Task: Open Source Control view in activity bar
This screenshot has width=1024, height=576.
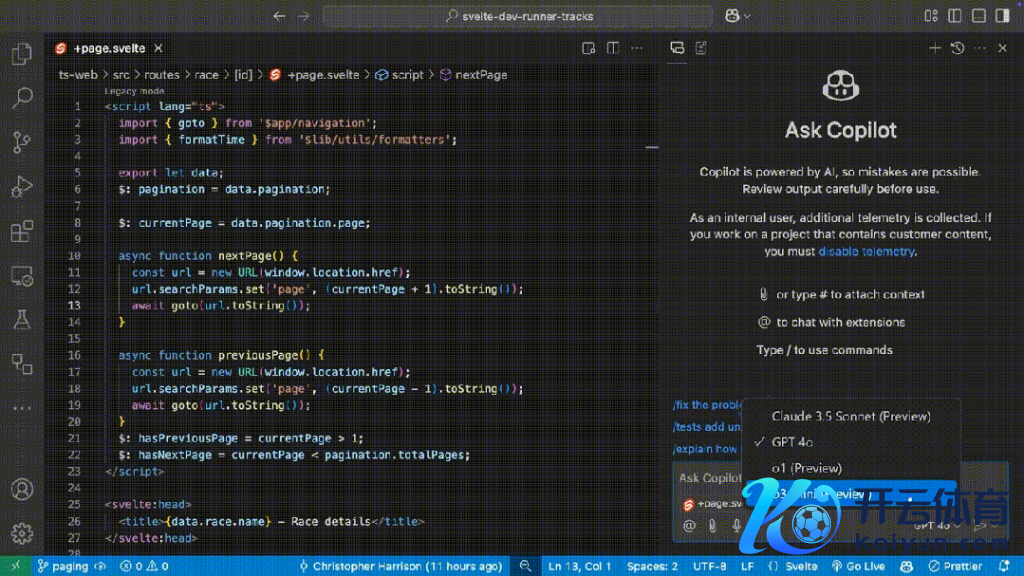Action: coord(21,142)
